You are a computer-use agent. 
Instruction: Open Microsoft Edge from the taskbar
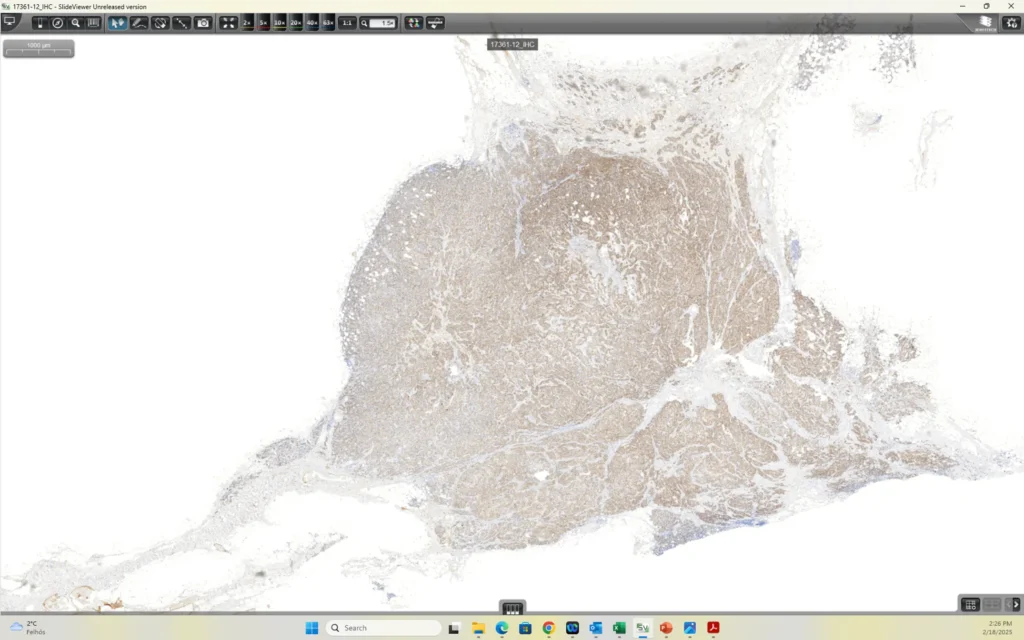tap(502, 628)
